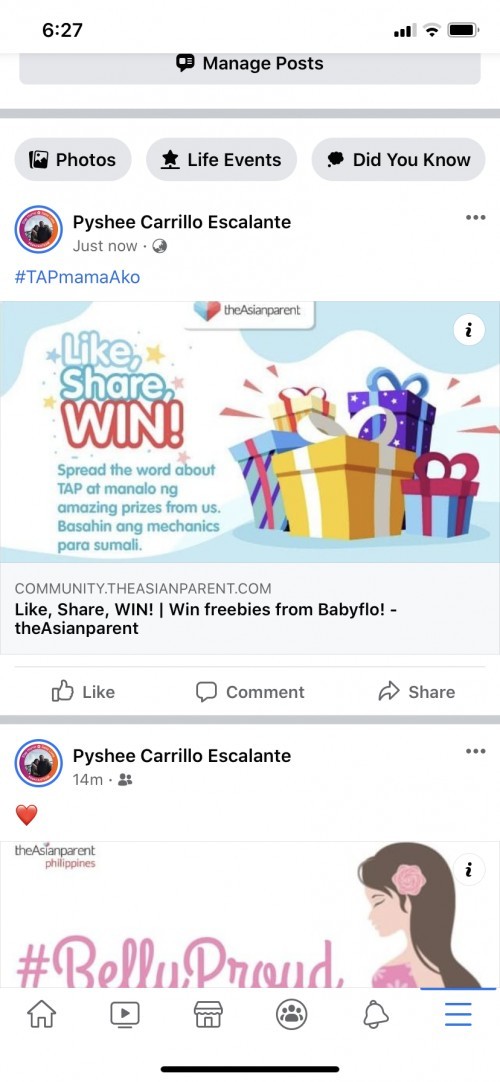The height and width of the screenshot is (1082, 500).
Task: Select the Photos filter chip
Action: pyautogui.click(x=73, y=159)
